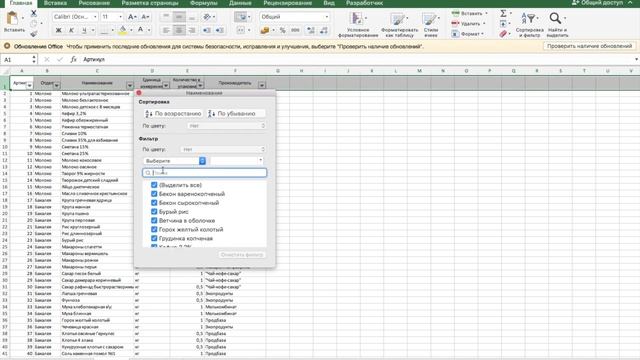
Task: Align text right icon
Action: [192, 30]
